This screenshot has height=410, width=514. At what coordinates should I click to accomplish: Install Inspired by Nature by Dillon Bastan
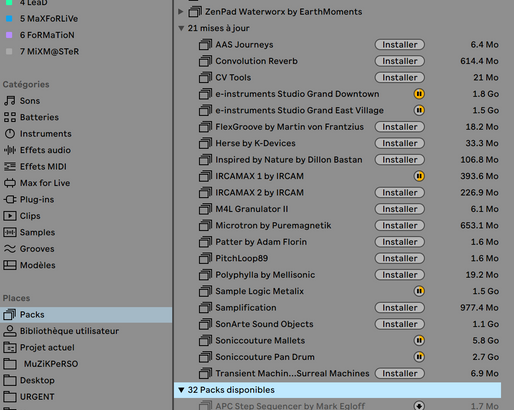tap(400, 160)
